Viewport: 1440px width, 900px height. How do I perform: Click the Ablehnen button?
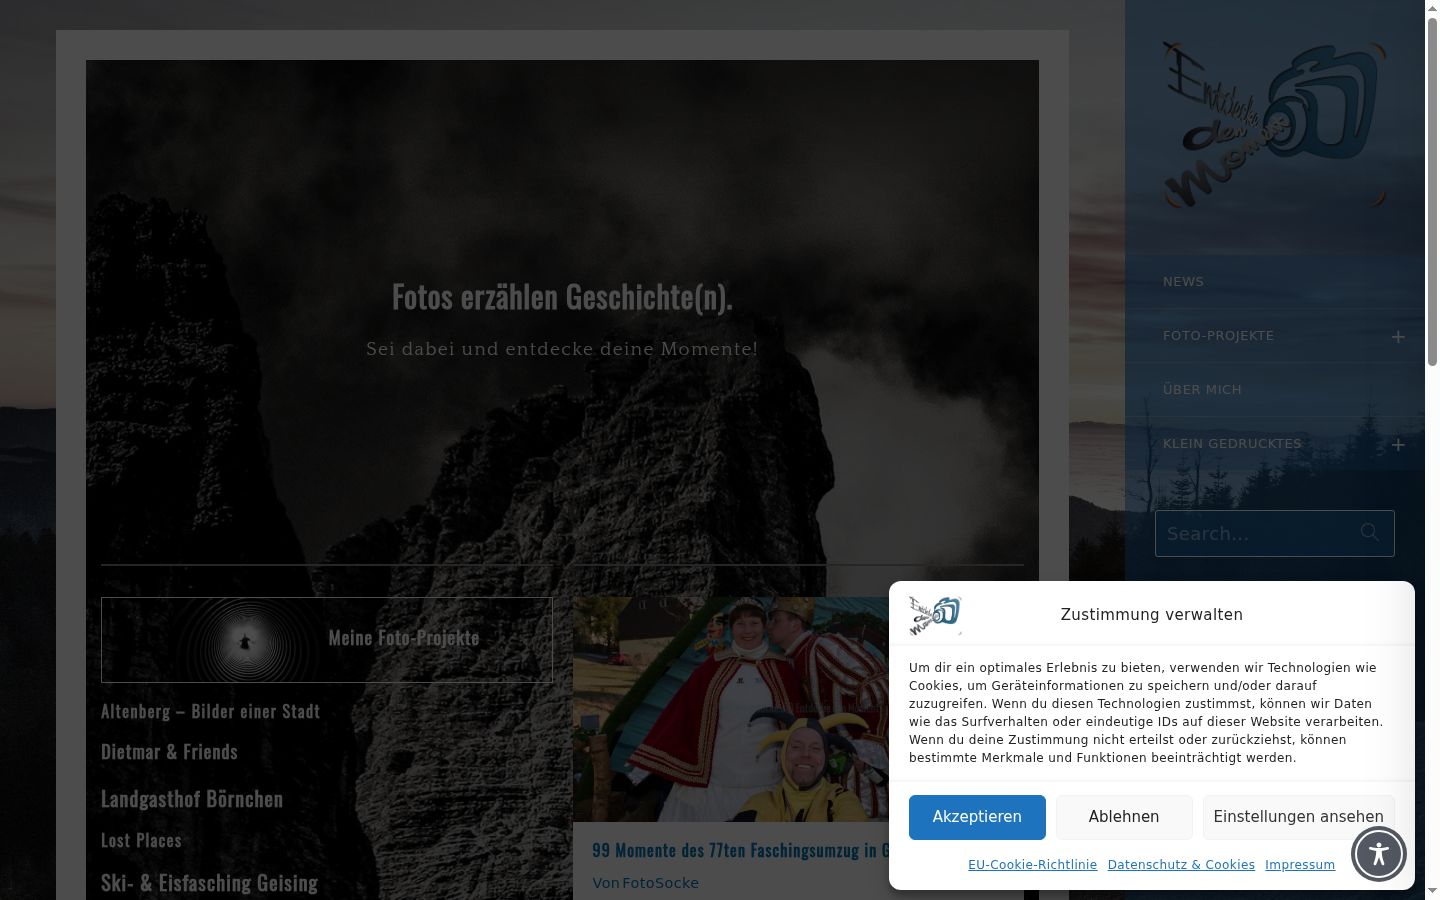pos(1124,817)
